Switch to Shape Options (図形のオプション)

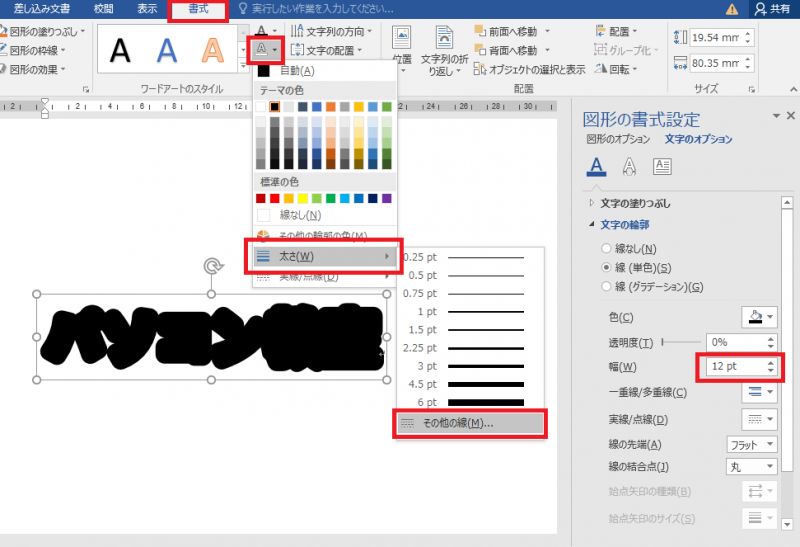[x=618, y=139]
